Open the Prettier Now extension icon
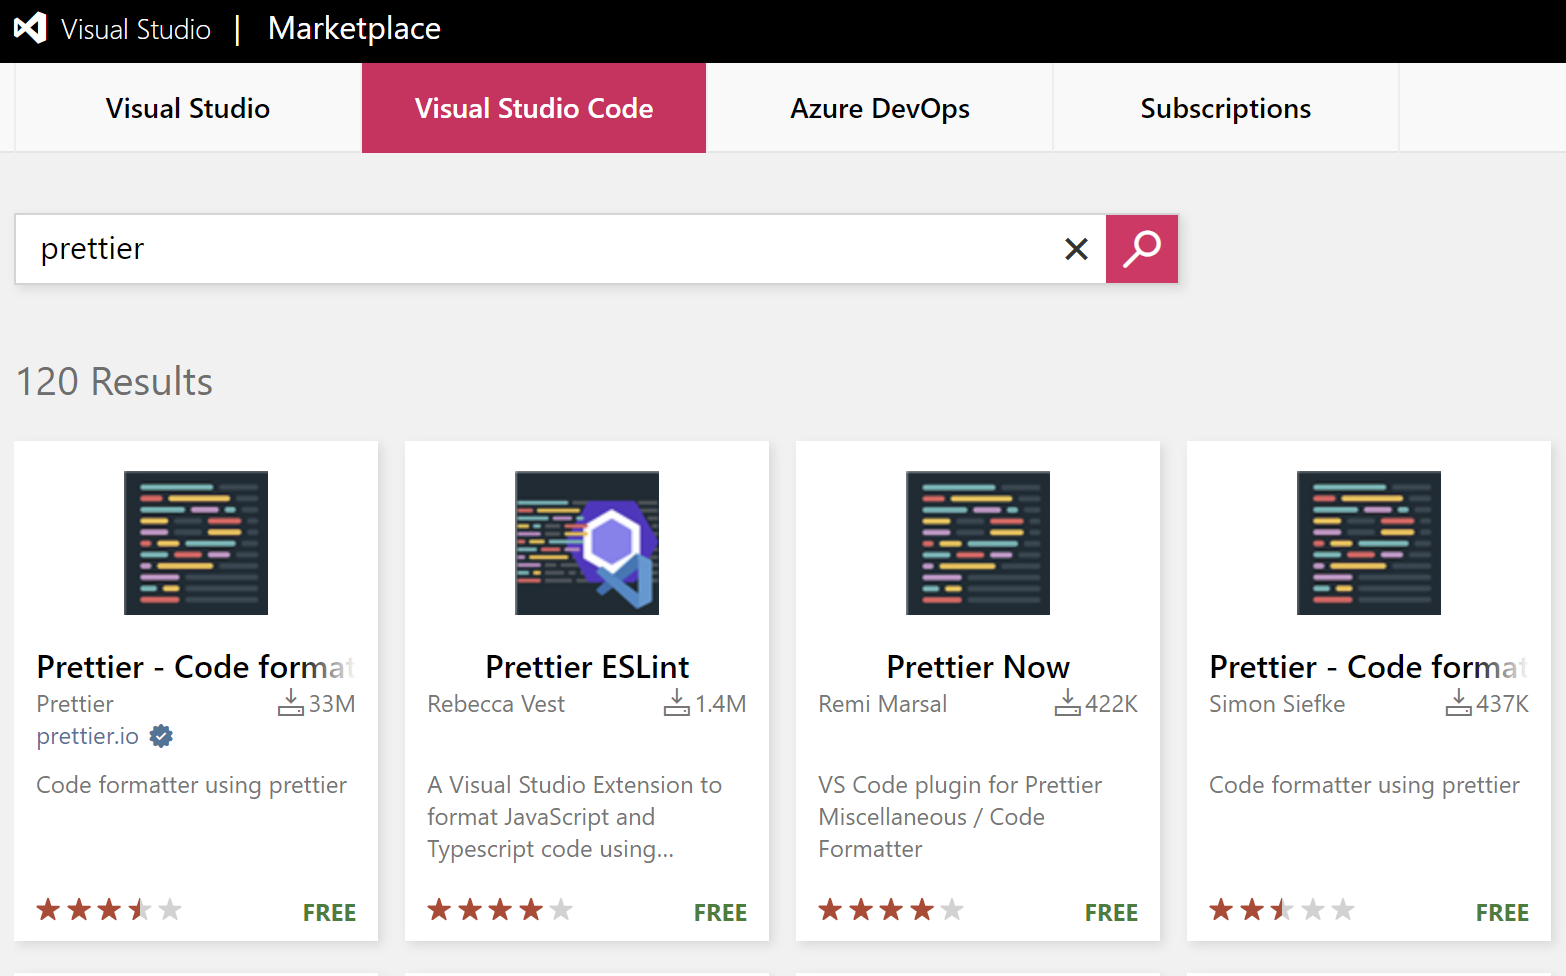This screenshot has width=1566, height=976. pos(978,543)
